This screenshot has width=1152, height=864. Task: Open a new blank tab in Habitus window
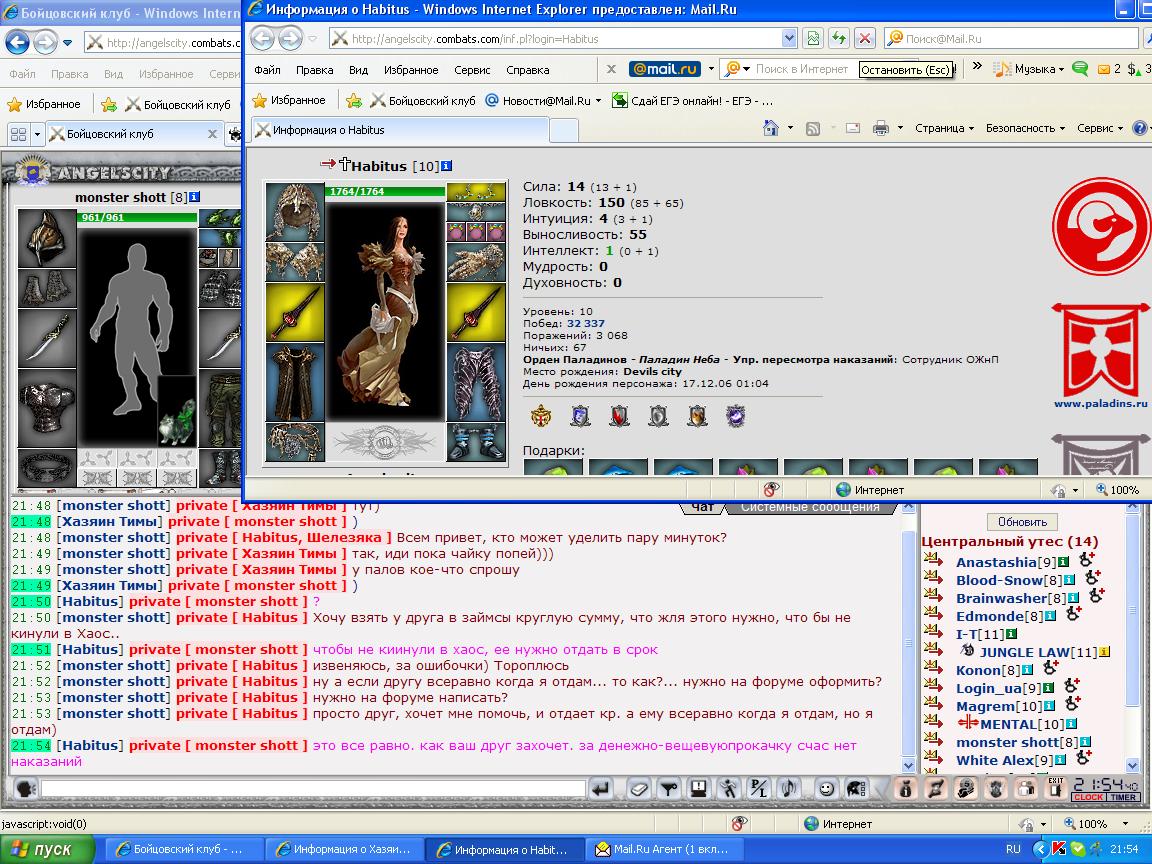(564, 130)
